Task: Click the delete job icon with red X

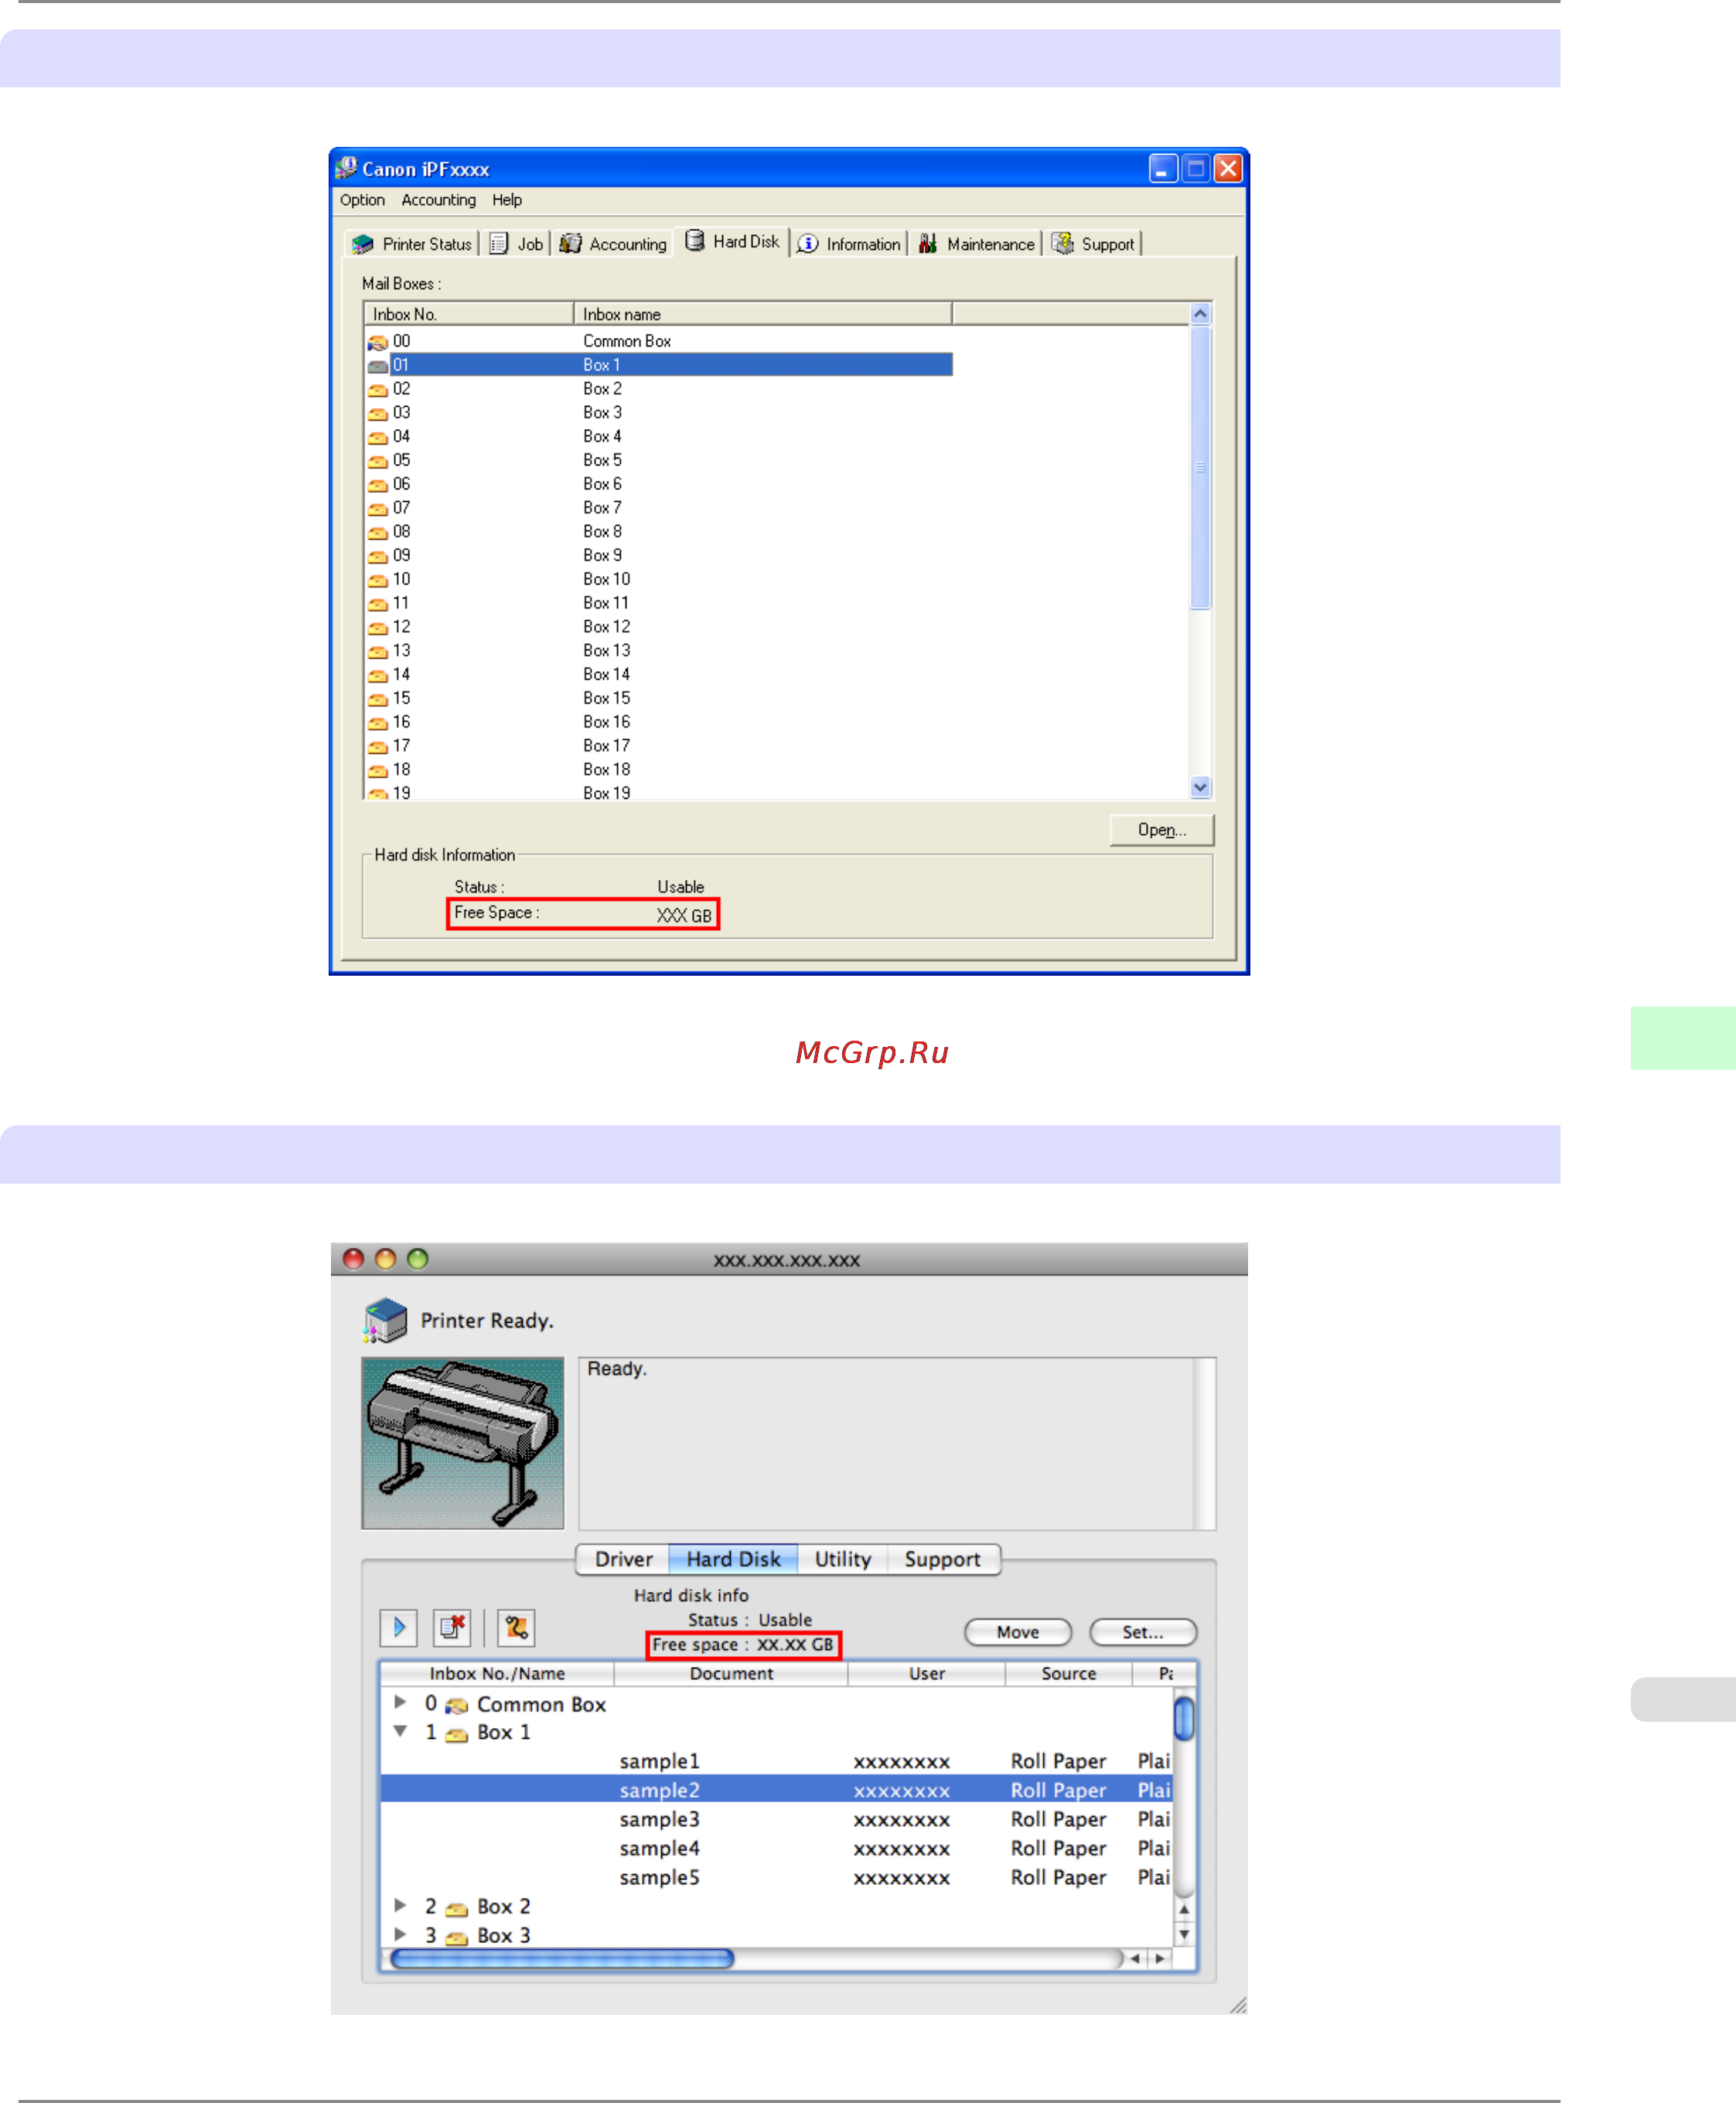Action: coord(452,1628)
